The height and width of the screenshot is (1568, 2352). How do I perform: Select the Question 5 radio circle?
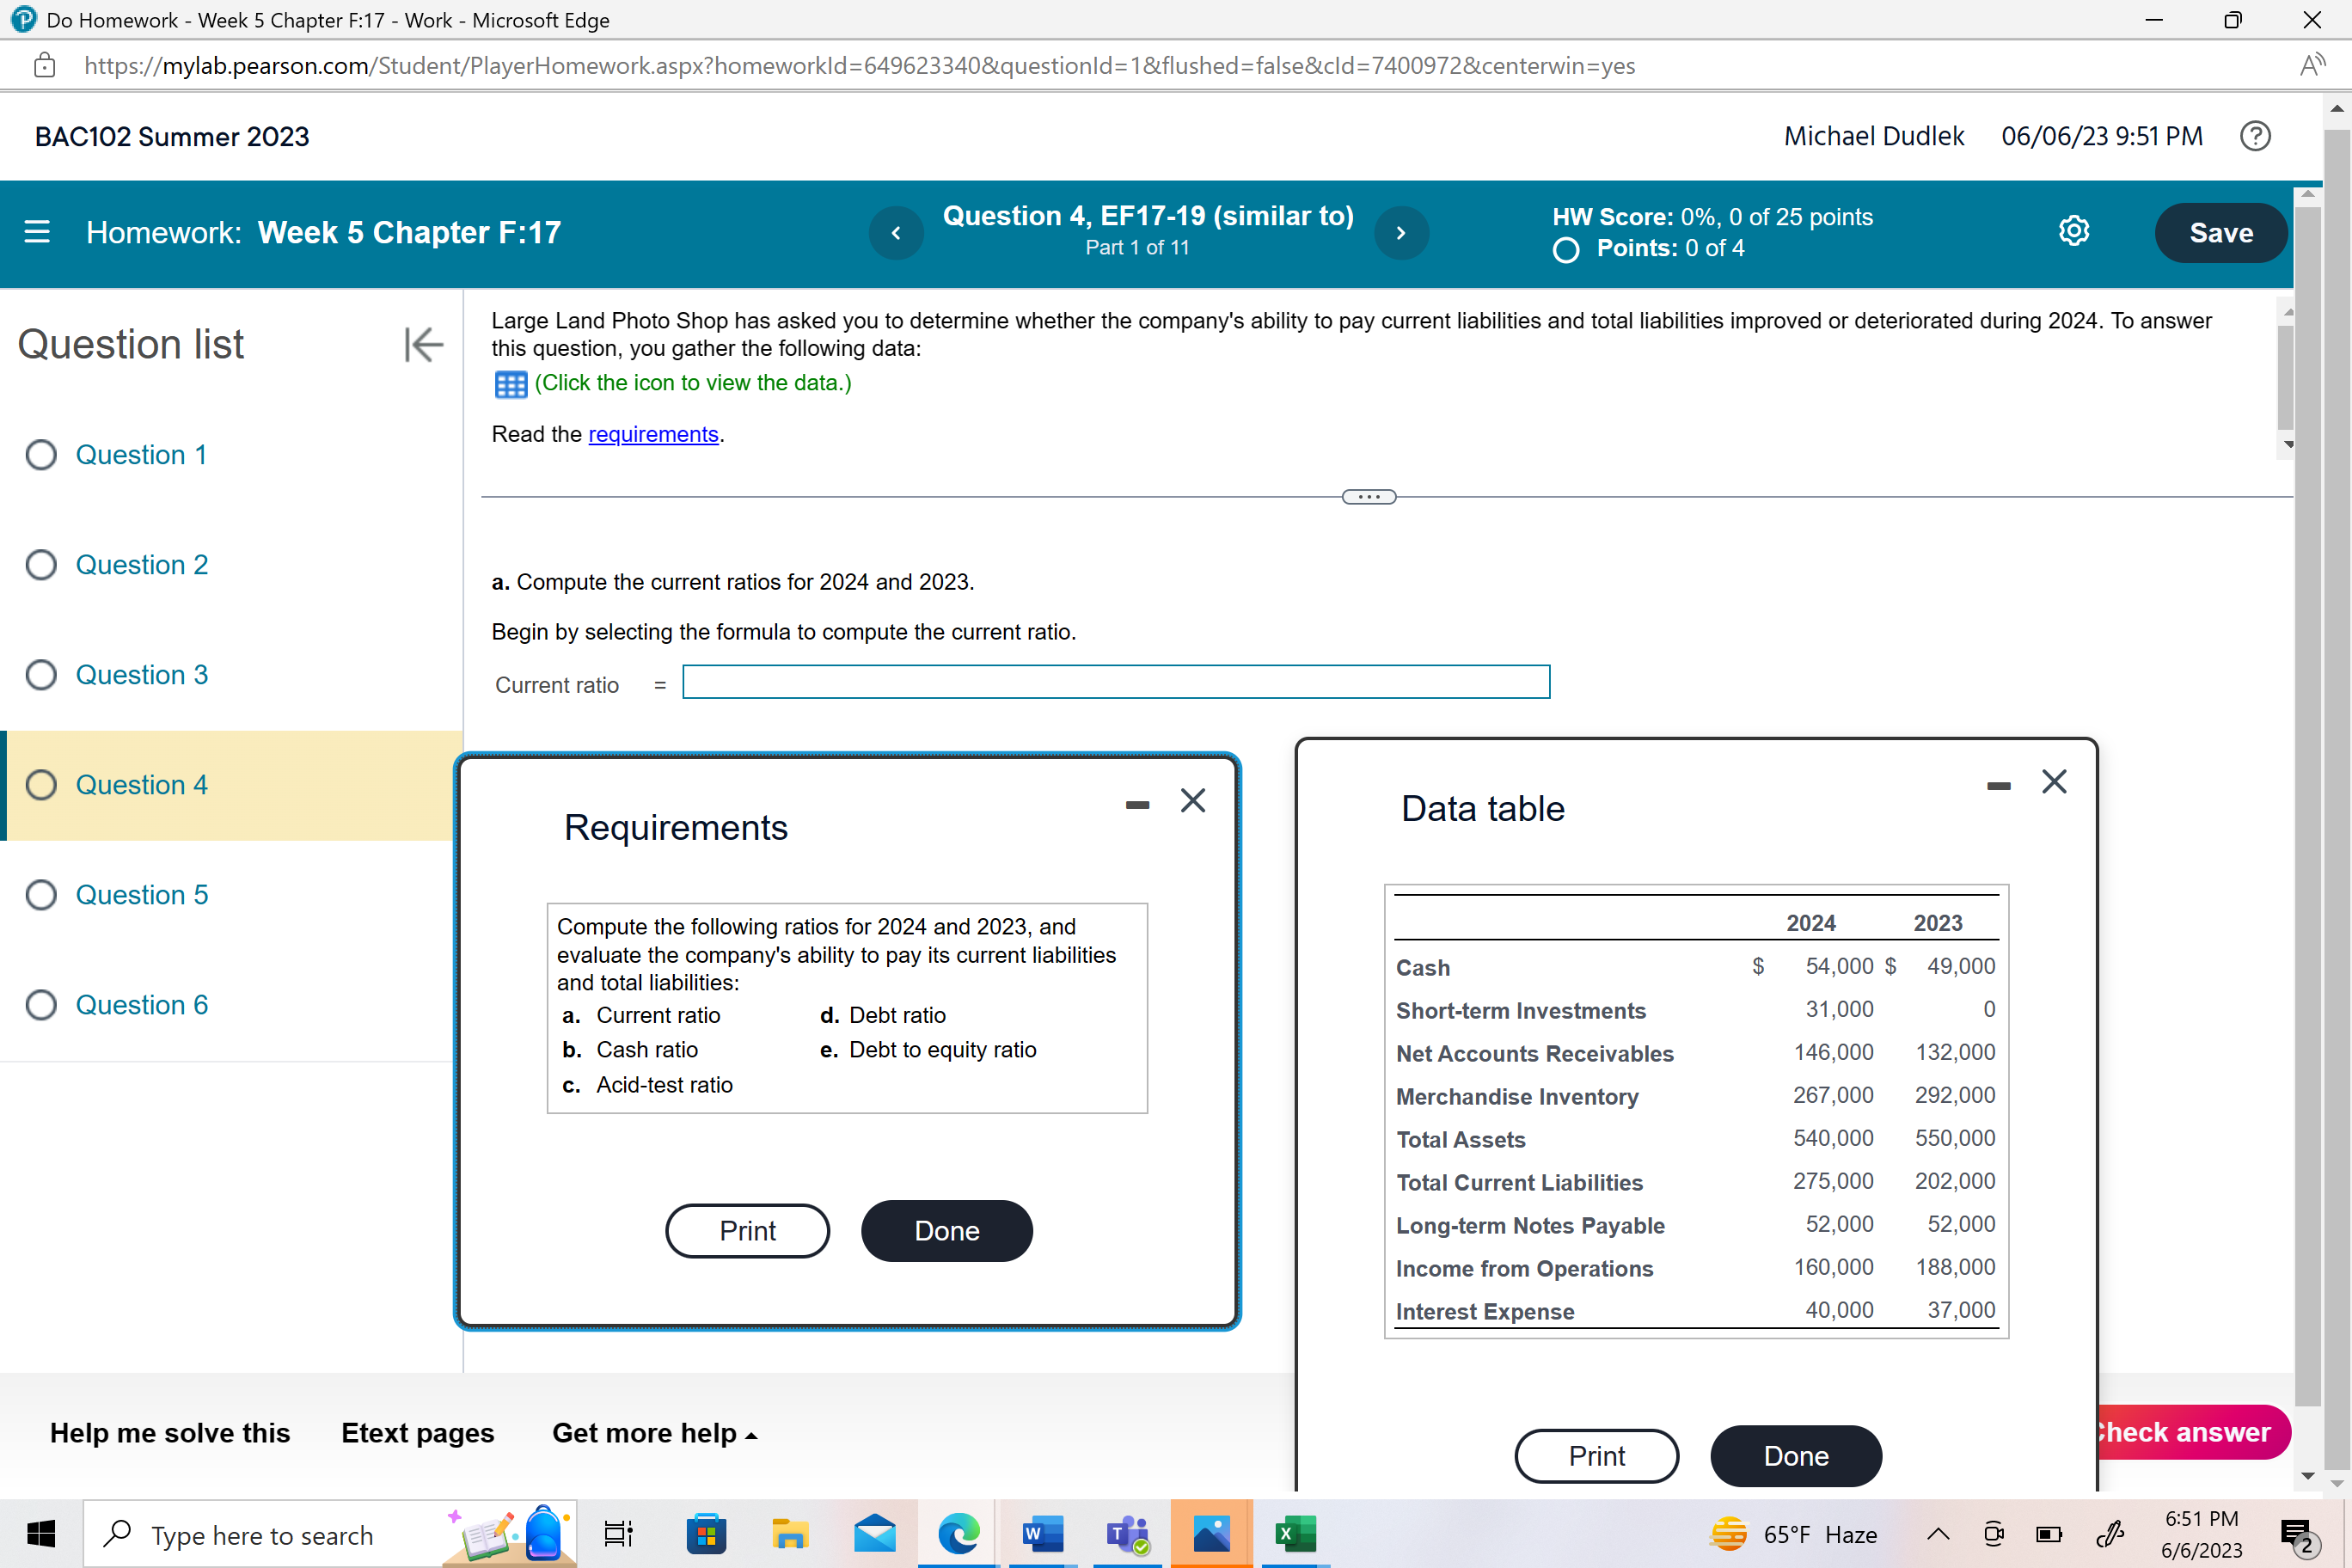click(x=41, y=895)
